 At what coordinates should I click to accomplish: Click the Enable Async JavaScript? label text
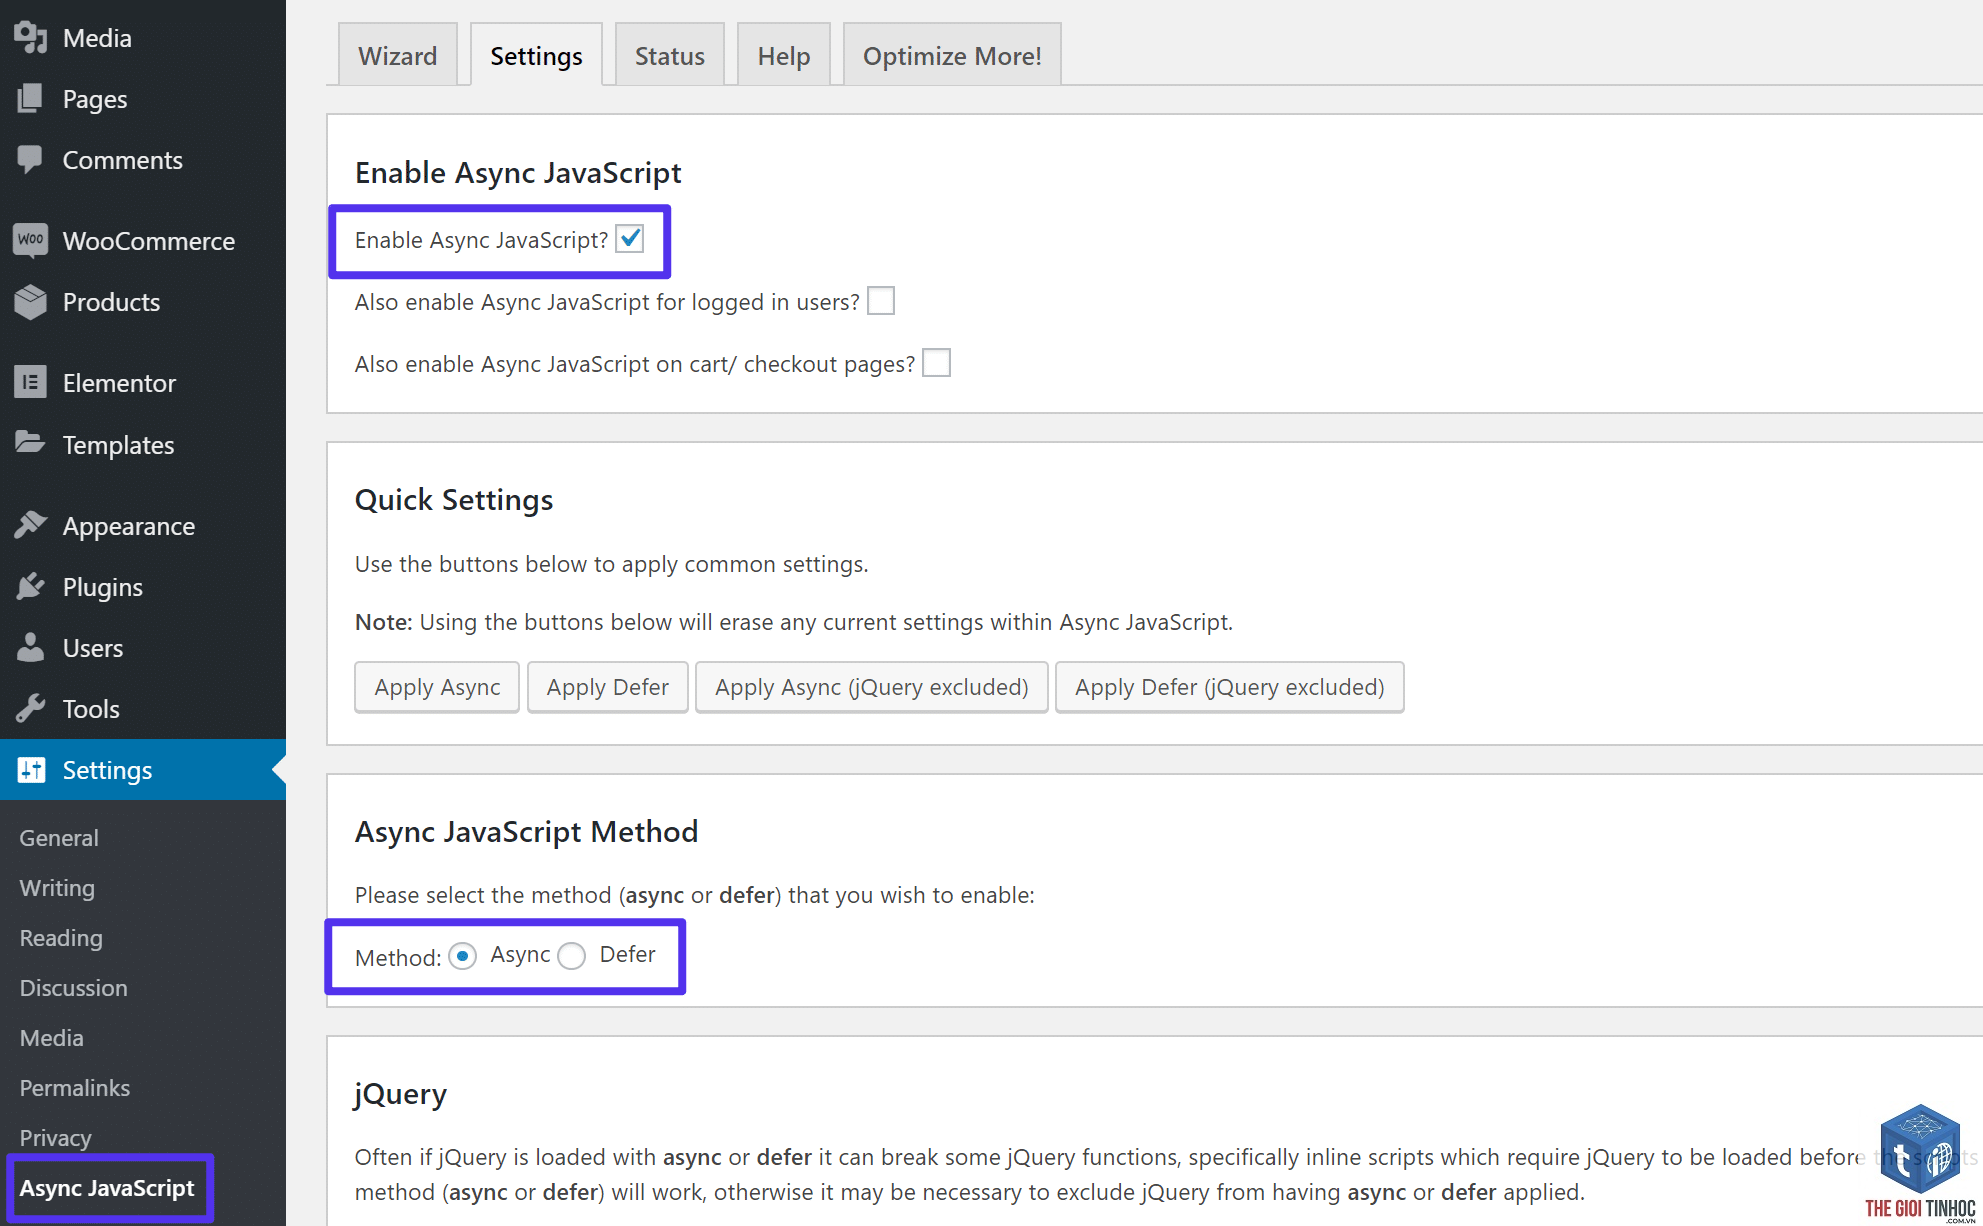(481, 240)
